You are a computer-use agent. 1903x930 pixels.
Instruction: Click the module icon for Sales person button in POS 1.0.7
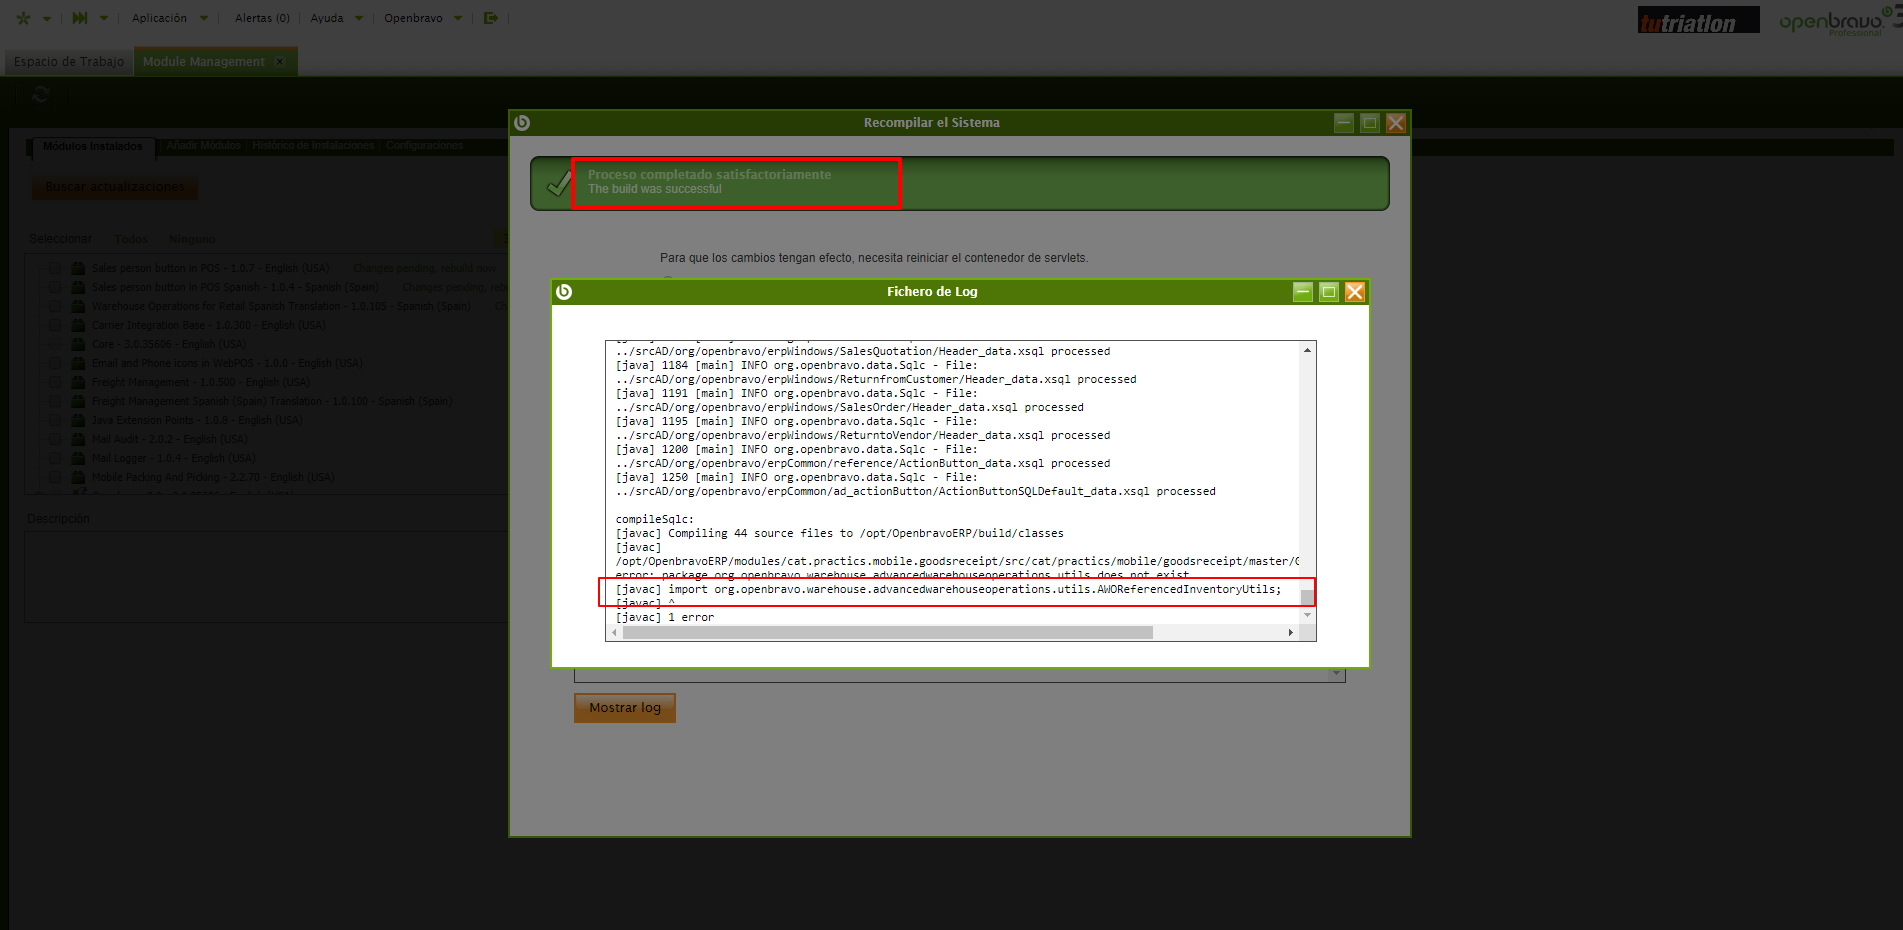point(78,268)
